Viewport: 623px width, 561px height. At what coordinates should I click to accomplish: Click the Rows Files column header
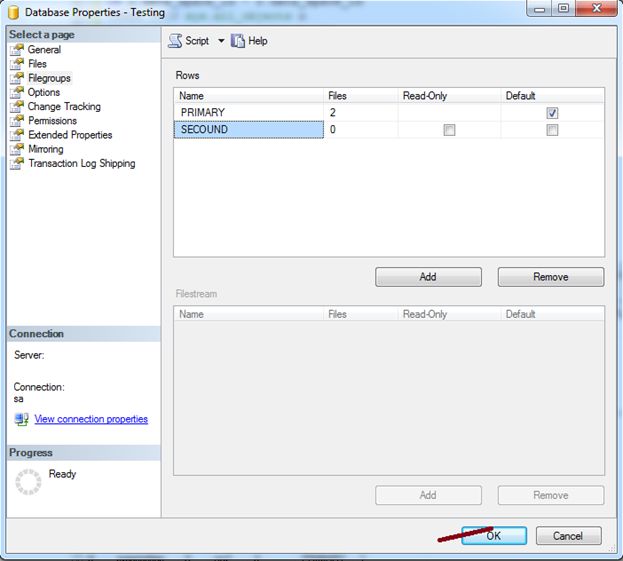[361, 96]
